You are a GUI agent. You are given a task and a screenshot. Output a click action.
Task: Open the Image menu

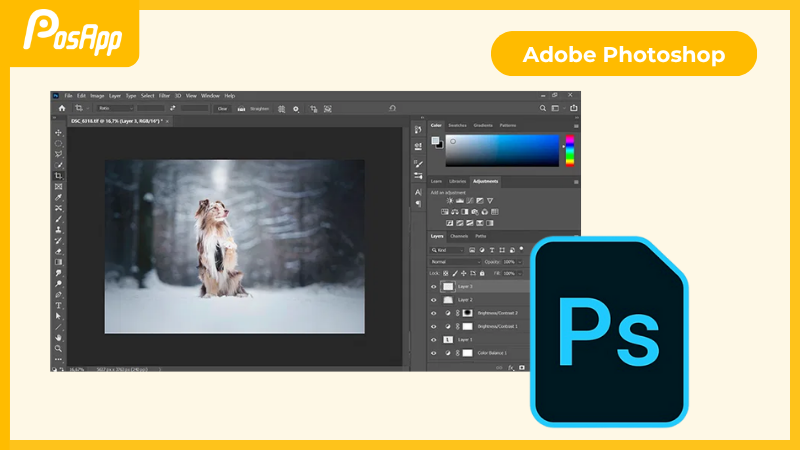[x=97, y=96]
